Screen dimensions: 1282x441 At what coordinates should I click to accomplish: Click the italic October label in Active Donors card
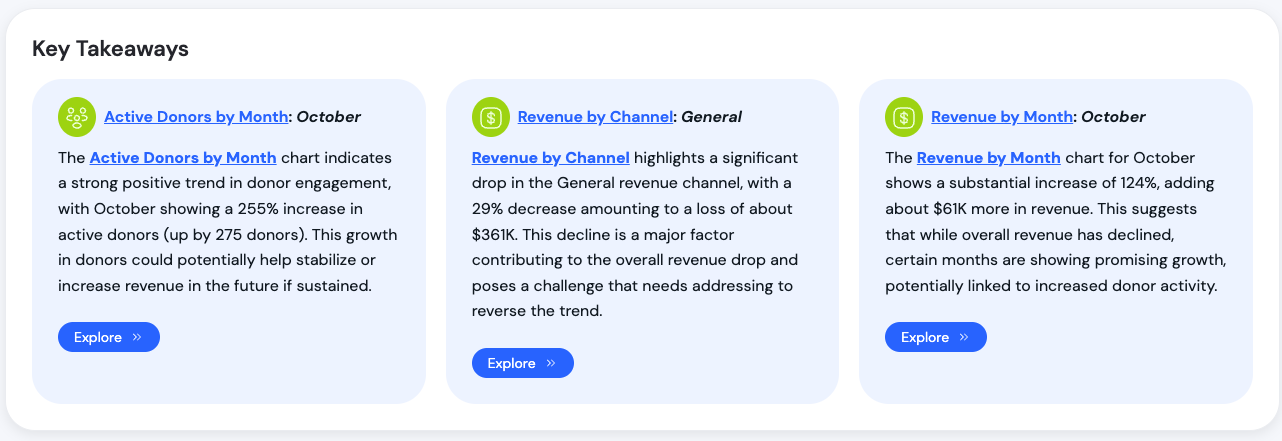[328, 117]
